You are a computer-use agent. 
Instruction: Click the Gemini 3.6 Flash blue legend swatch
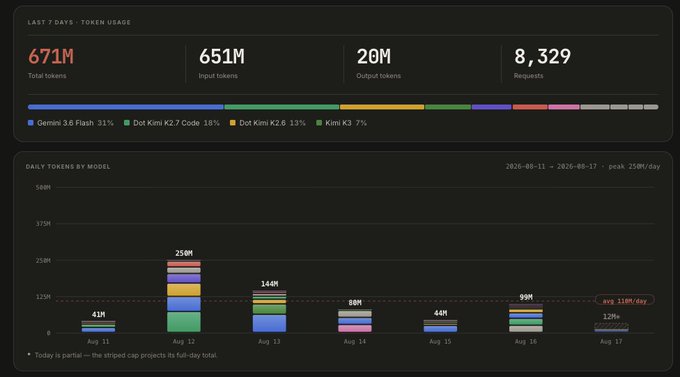[30, 123]
